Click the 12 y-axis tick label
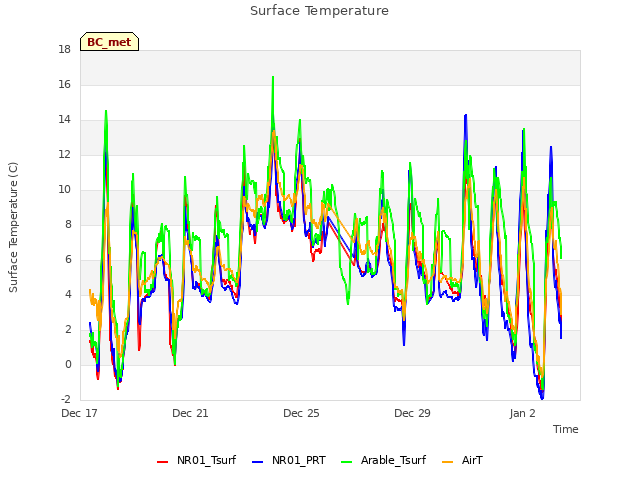640x480 pixels. [64, 155]
